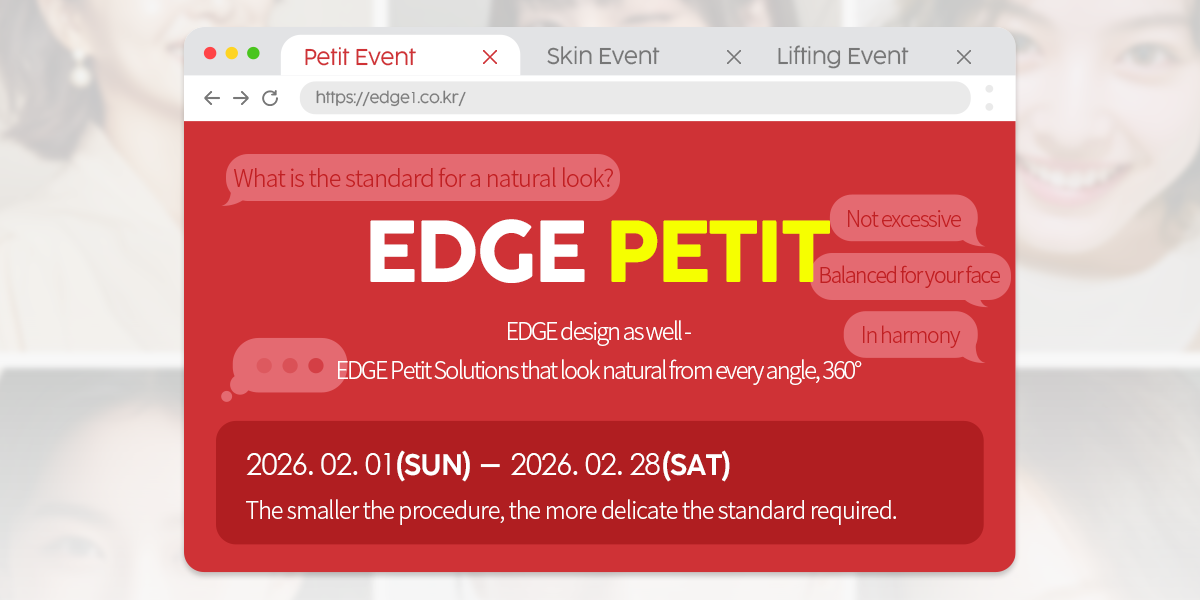Switch to the Skin Event tab
Viewport: 1200px width, 600px height.
point(602,57)
